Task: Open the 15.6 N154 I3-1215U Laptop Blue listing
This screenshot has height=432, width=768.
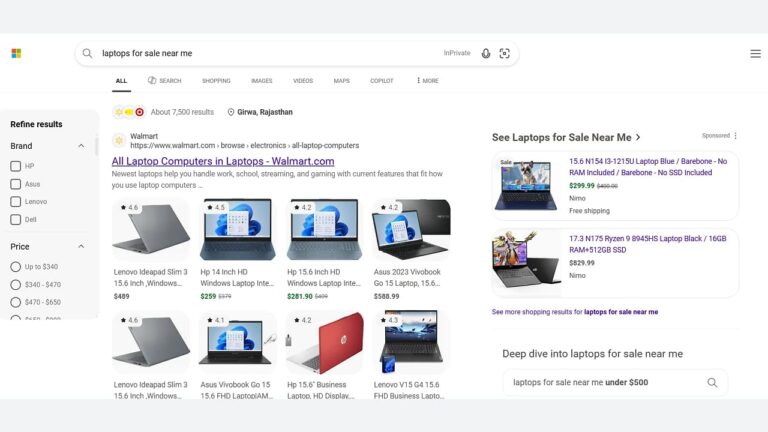Action: pyautogui.click(x=648, y=167)
